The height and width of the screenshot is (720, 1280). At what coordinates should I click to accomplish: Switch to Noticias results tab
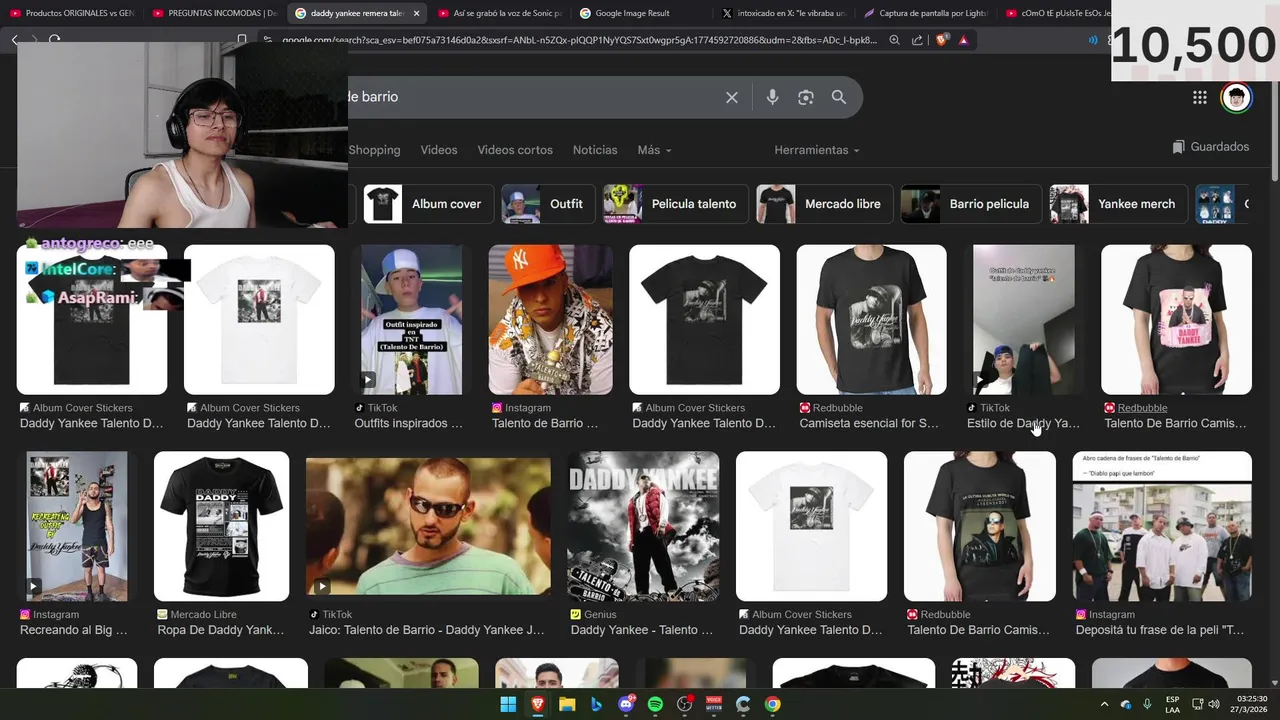pyautogui.click(x=595, y=150)
